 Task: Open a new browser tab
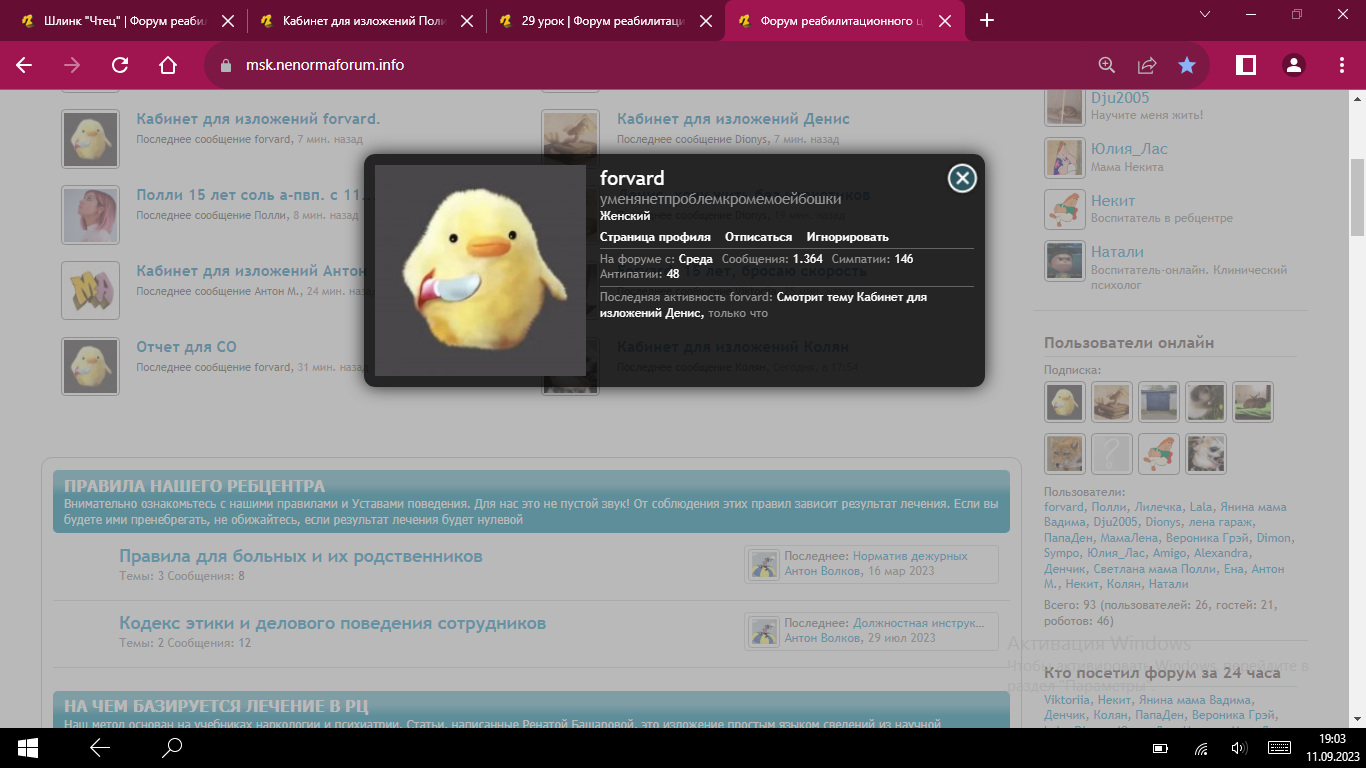[987, 20]
